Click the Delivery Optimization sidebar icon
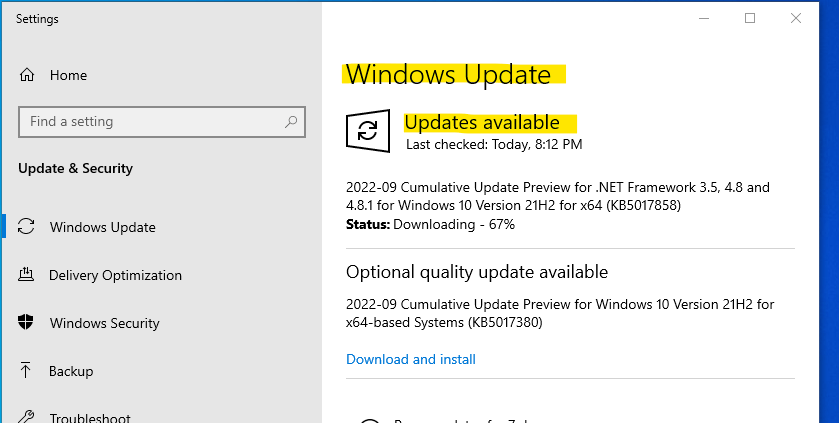839x423 pixels. [x=27, y=275]
